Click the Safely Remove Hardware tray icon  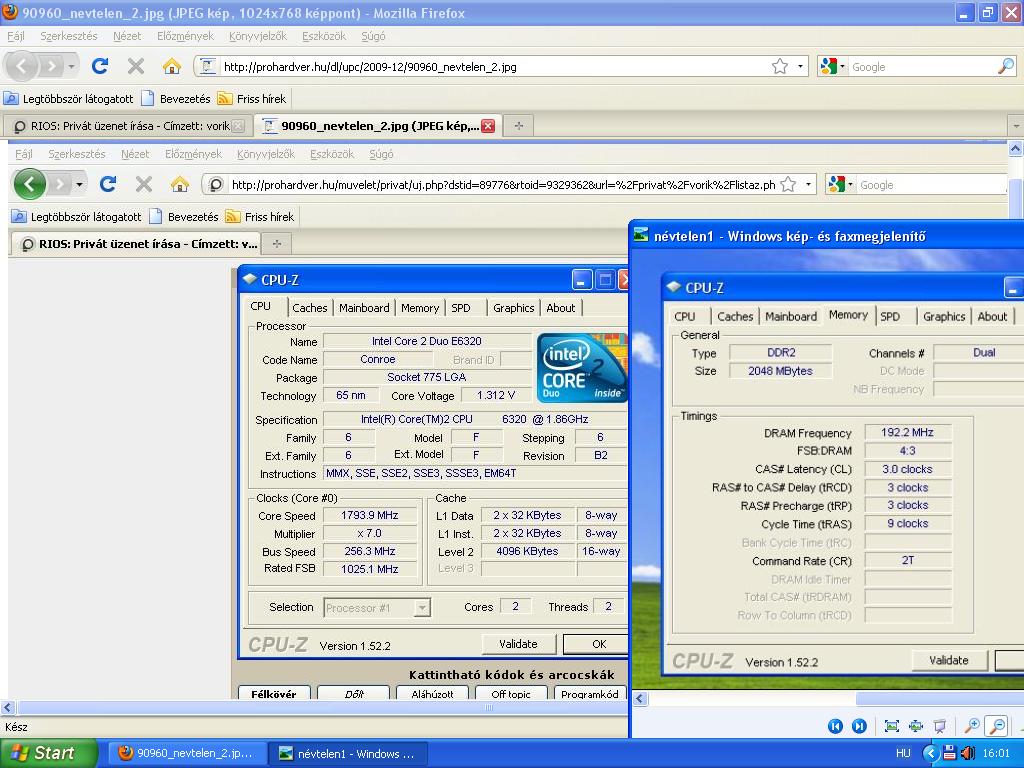click(949, 753)
